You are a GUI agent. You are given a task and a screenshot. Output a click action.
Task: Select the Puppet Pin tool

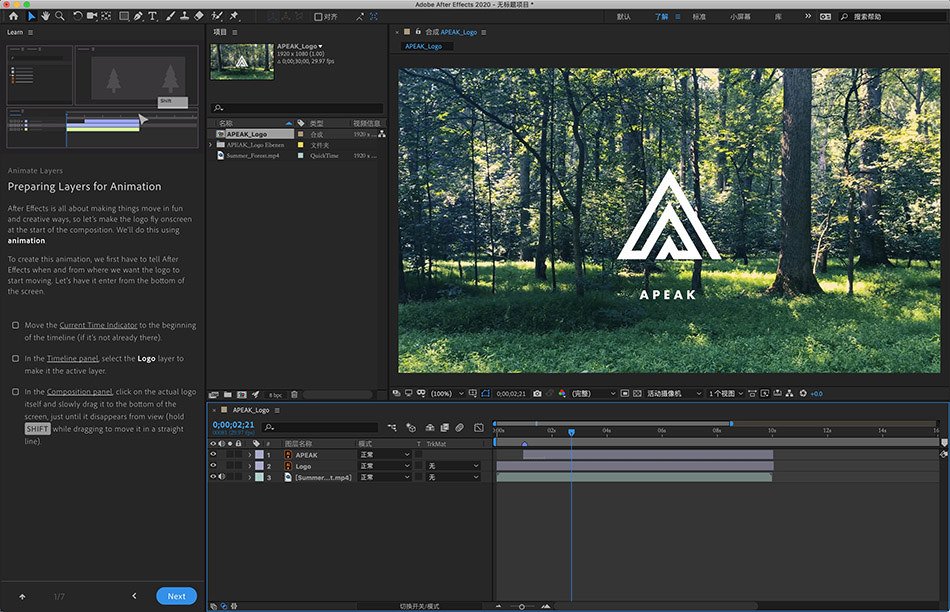[x=234, y=16]
